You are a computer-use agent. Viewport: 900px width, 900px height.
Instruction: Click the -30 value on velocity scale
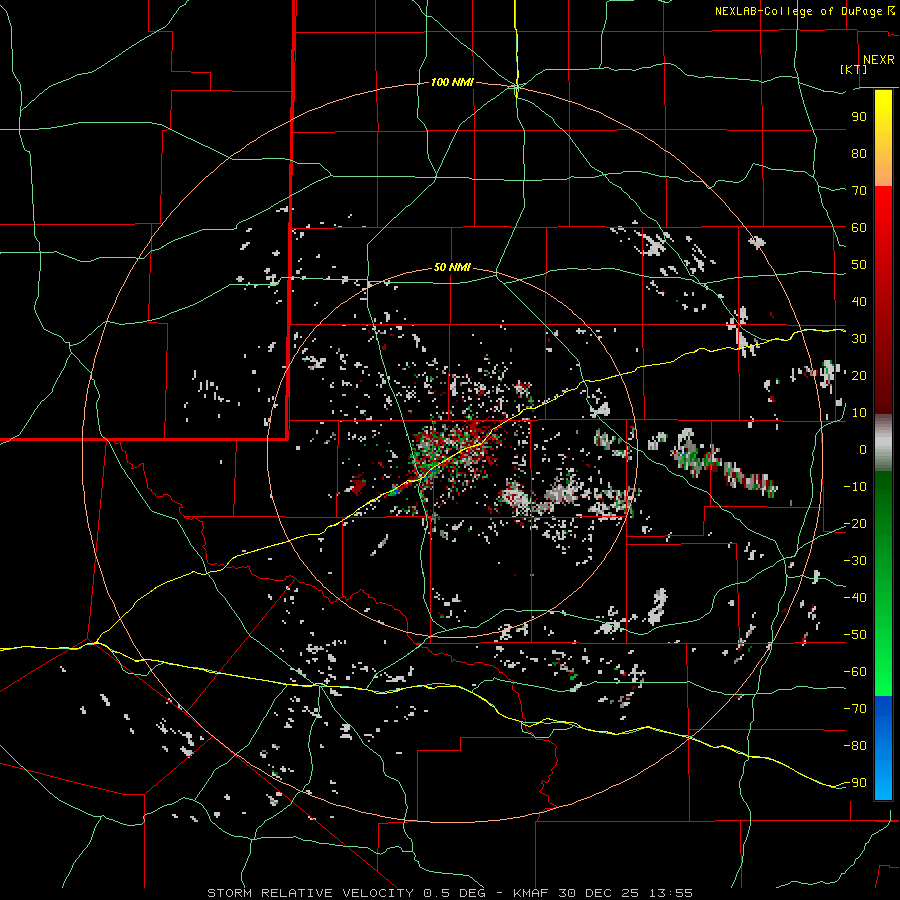855,561
